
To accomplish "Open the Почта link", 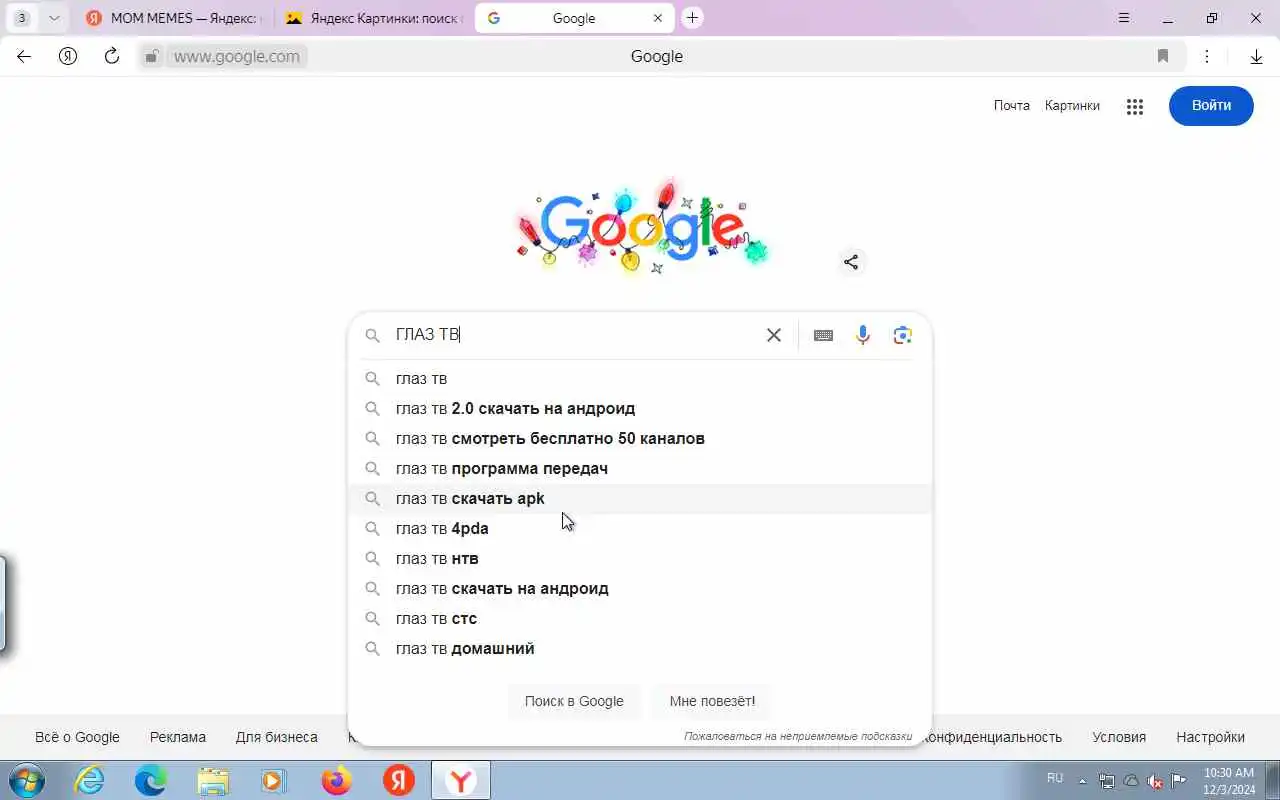I will [1011, 105].
